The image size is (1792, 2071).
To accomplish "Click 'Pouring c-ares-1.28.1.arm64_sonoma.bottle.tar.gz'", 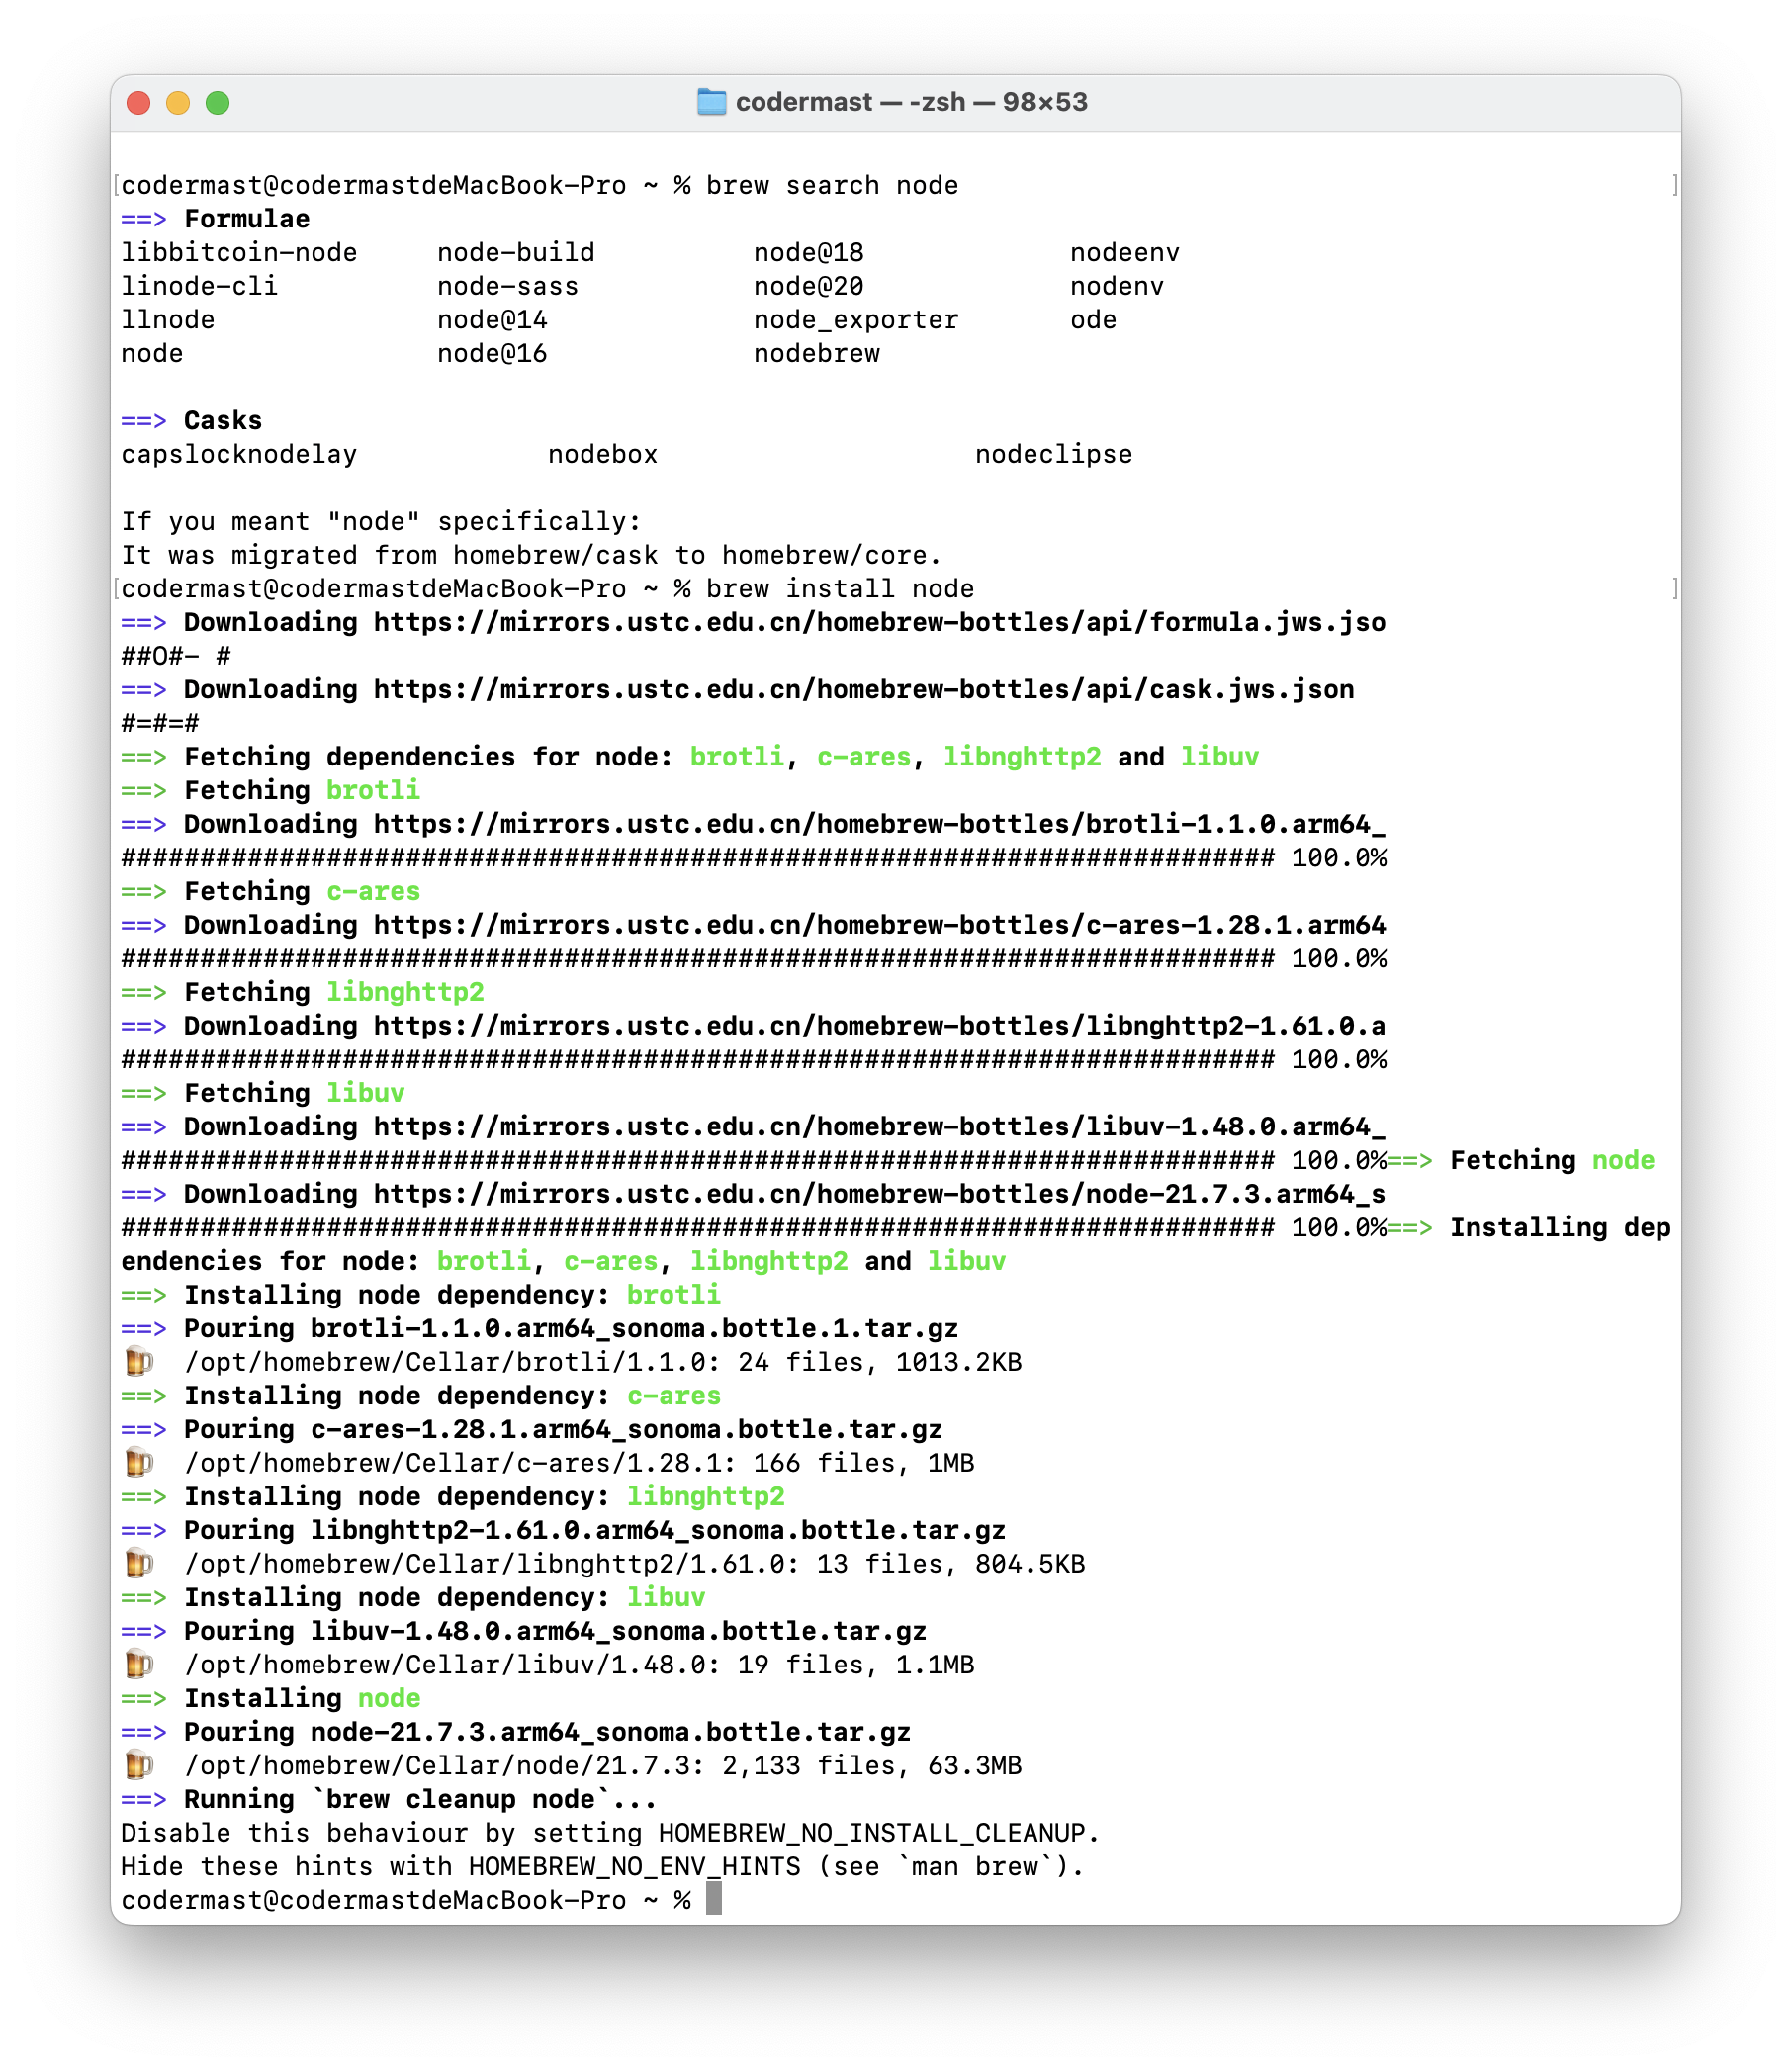I will (x=563, y=1430).
